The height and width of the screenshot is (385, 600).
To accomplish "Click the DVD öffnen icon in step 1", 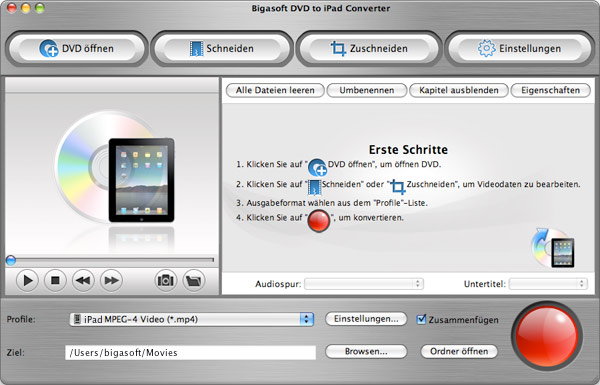I will [317, 167].
